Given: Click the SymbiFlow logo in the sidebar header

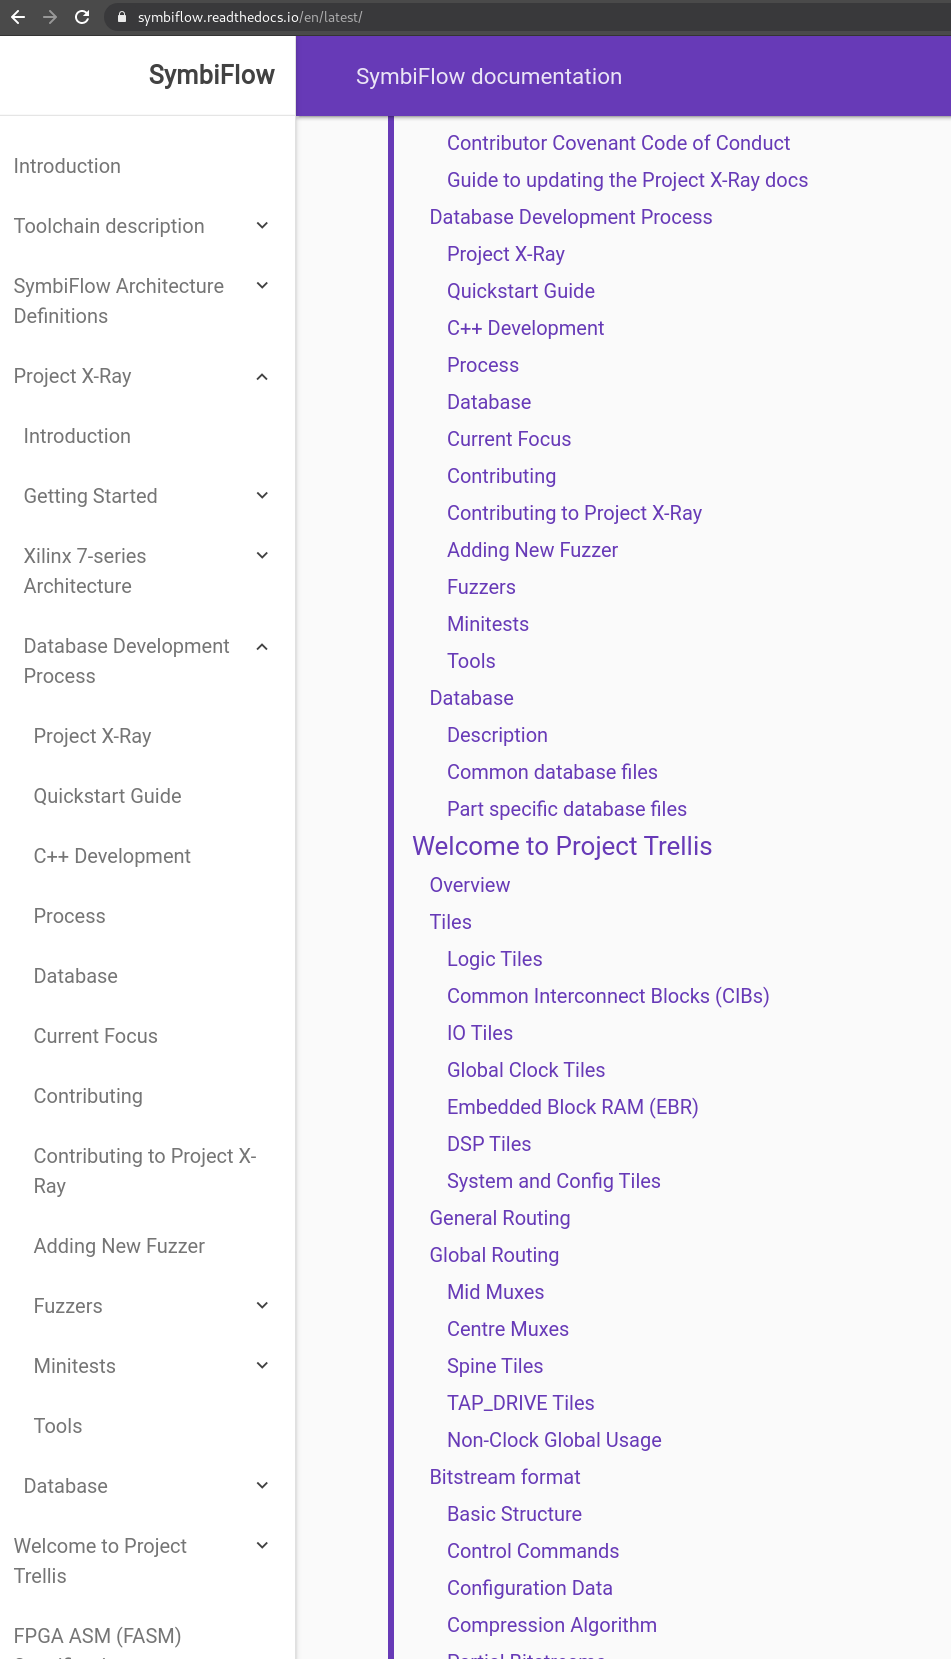Looking at the screenshot, I should pos(211,75).
